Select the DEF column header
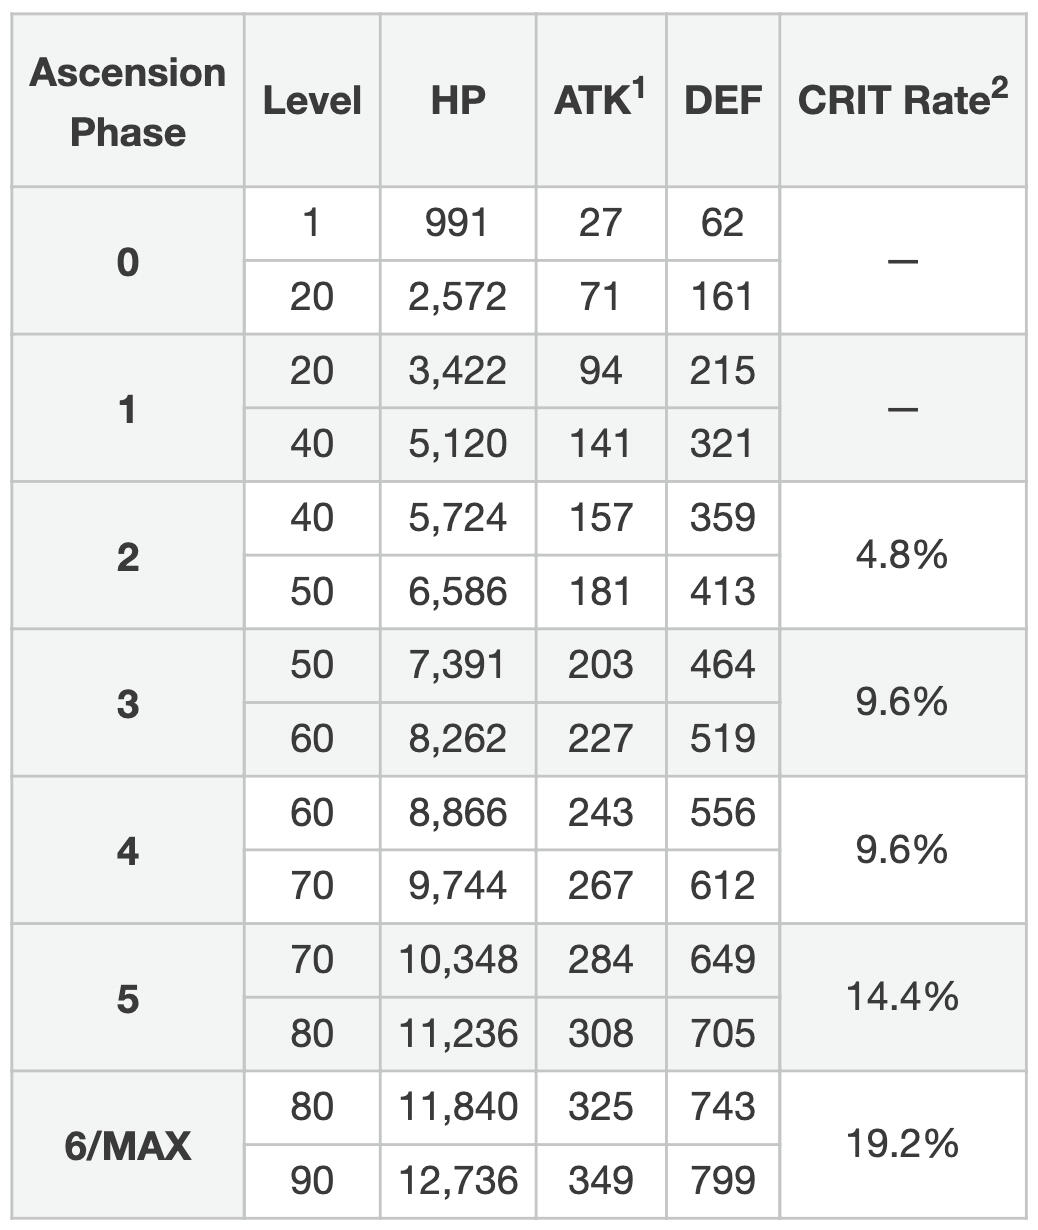This screenshot has width=1038, height=1230. [722, 101]
